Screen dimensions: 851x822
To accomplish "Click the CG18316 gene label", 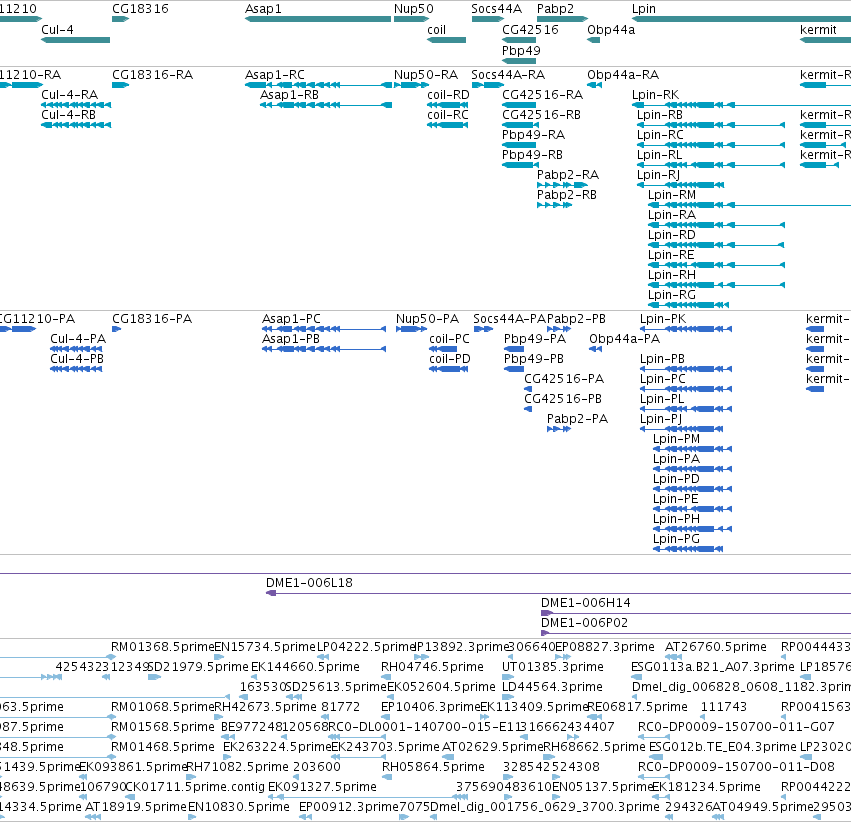I will point(140,9).
